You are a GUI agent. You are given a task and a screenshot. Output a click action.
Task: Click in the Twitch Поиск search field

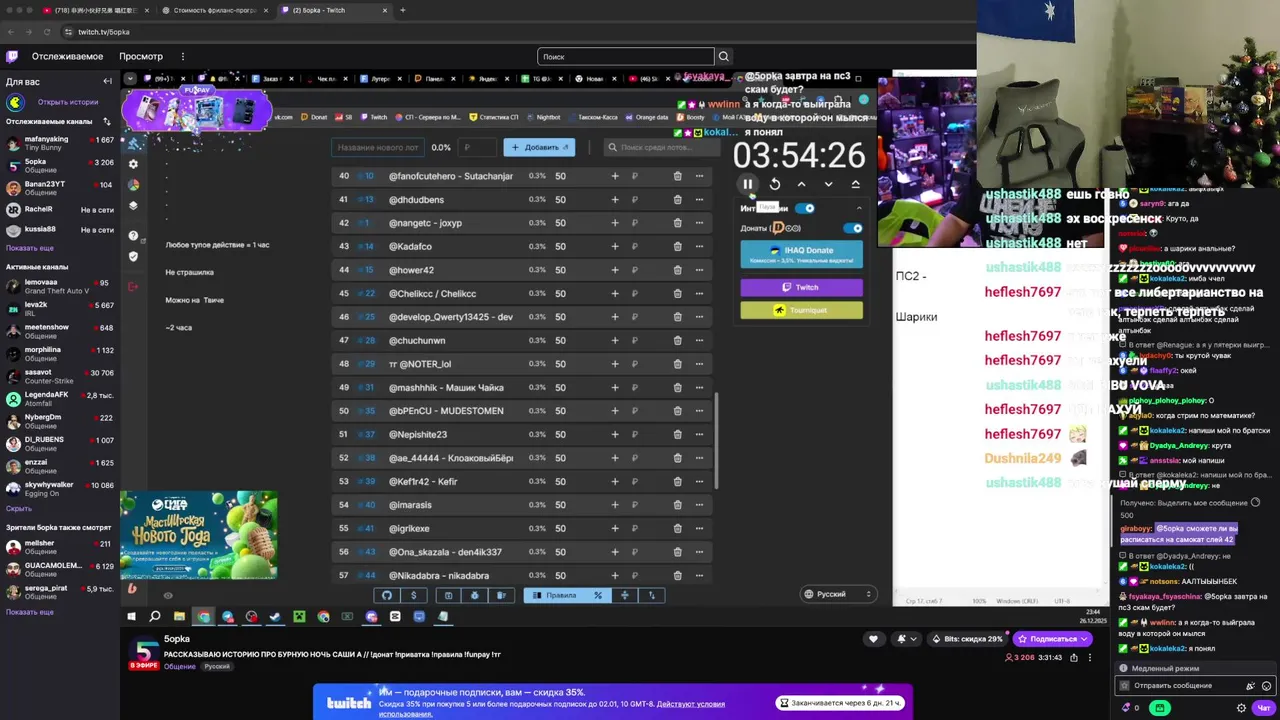click(x=626, y=56)
